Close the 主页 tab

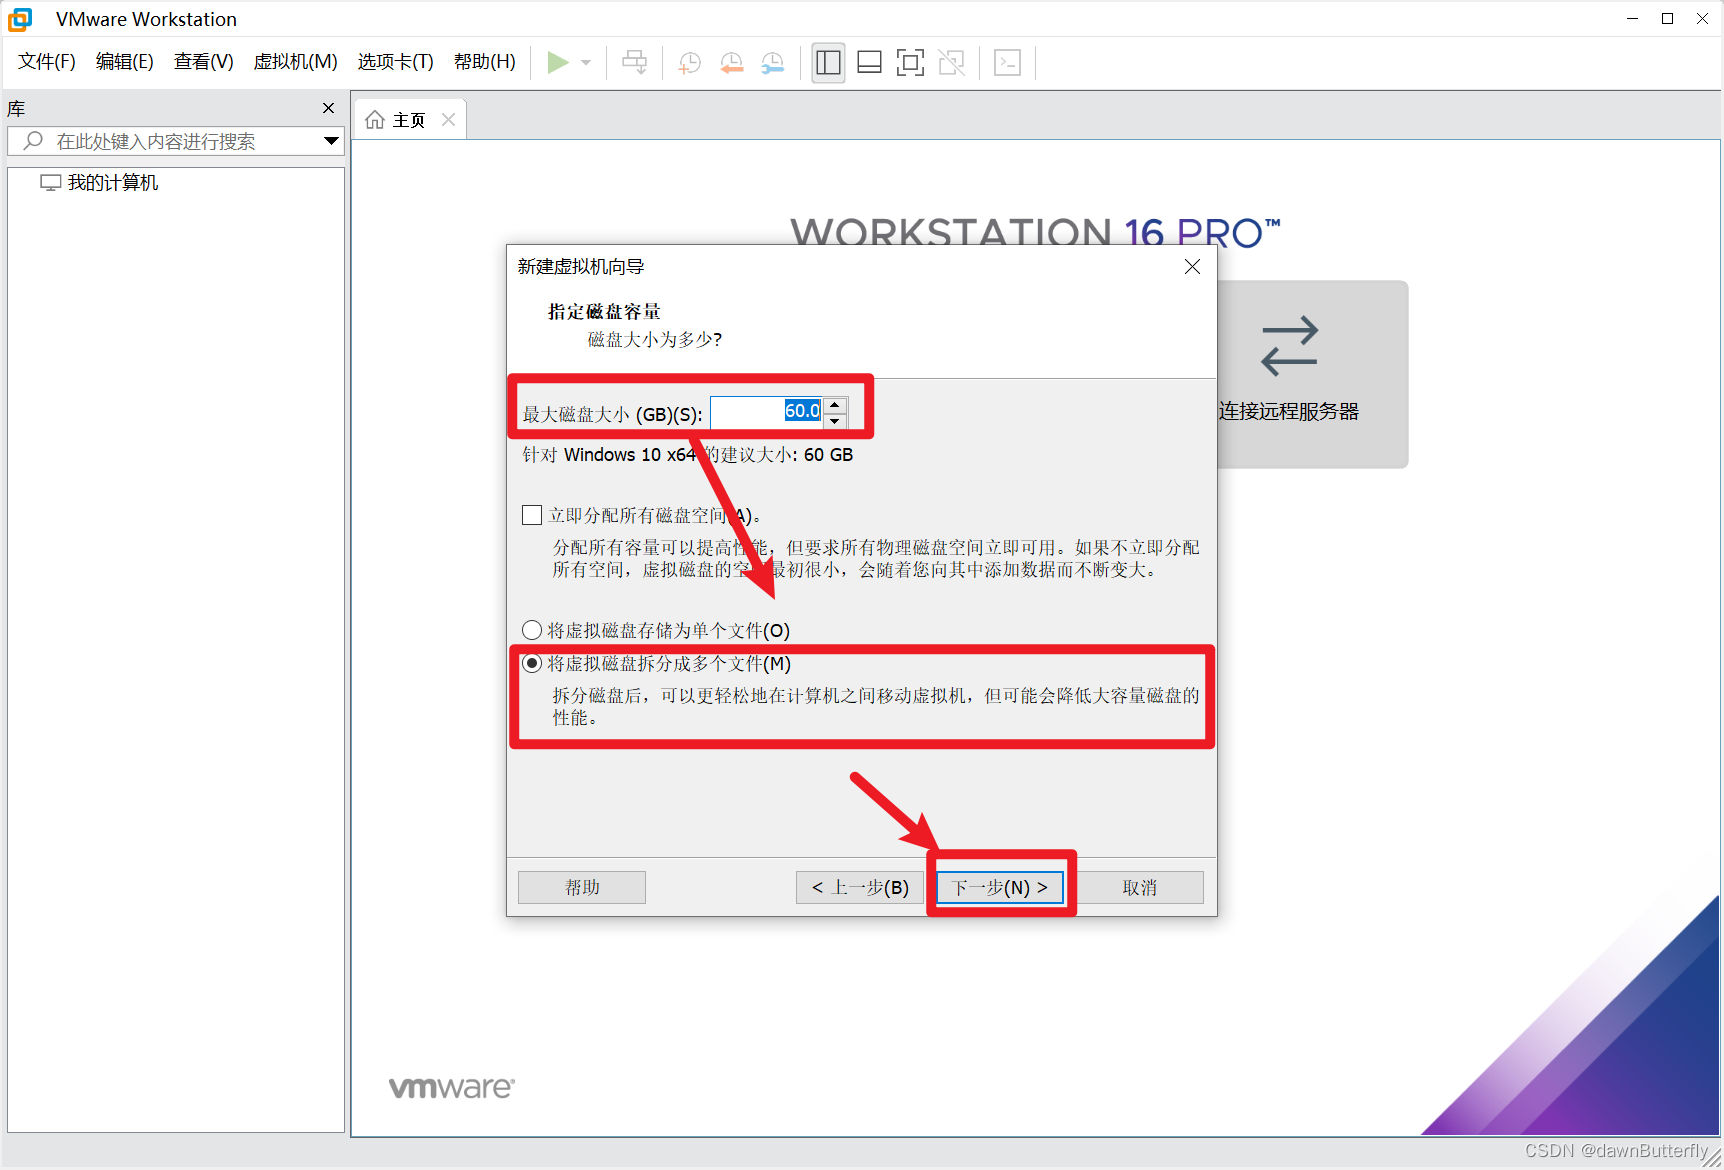click(x=449, y=120)
